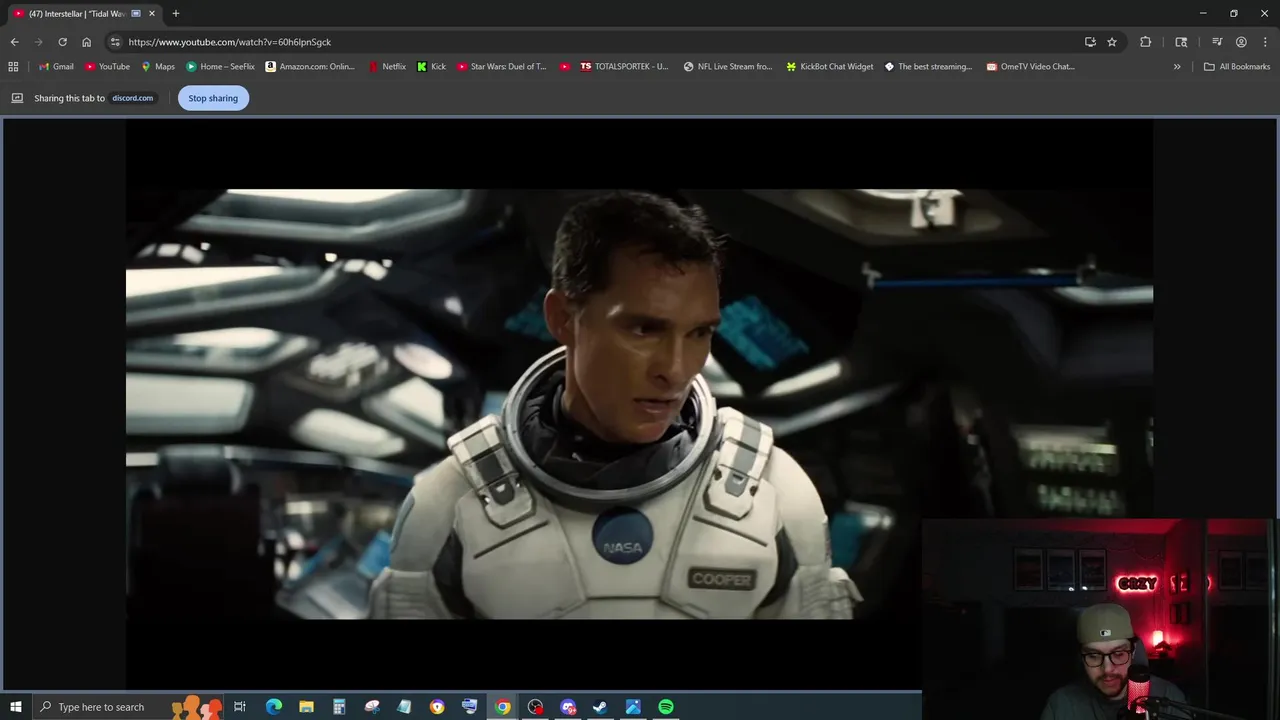
Task: Bookmark this tab with the star icon
Action: [x=1112, y=42]
